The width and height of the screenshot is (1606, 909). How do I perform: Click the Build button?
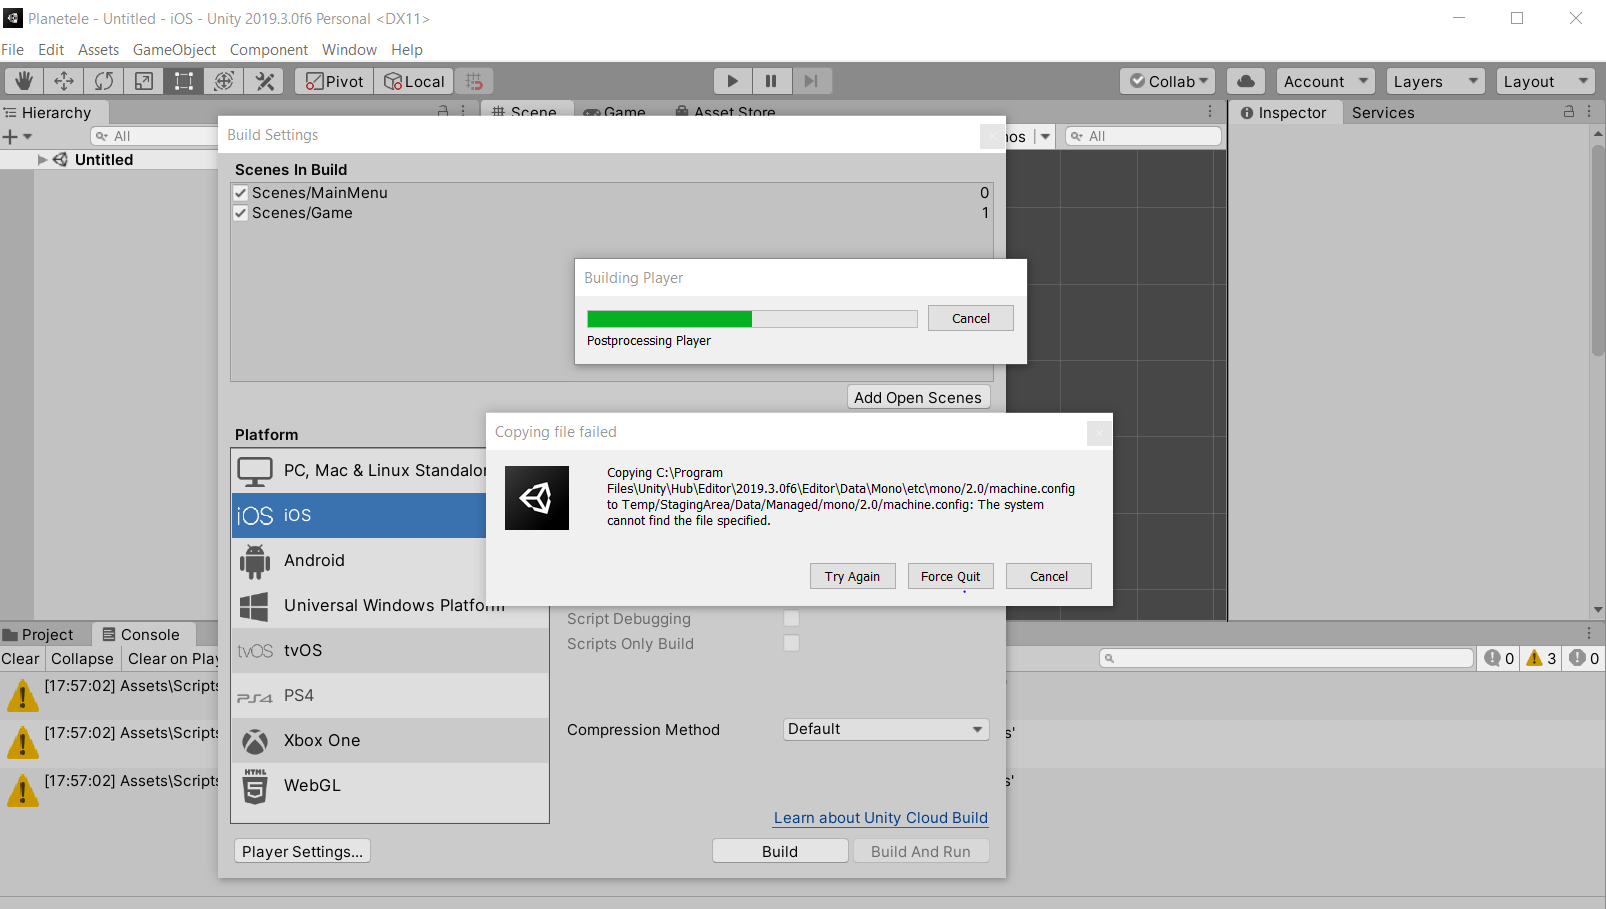click(780, 851)
